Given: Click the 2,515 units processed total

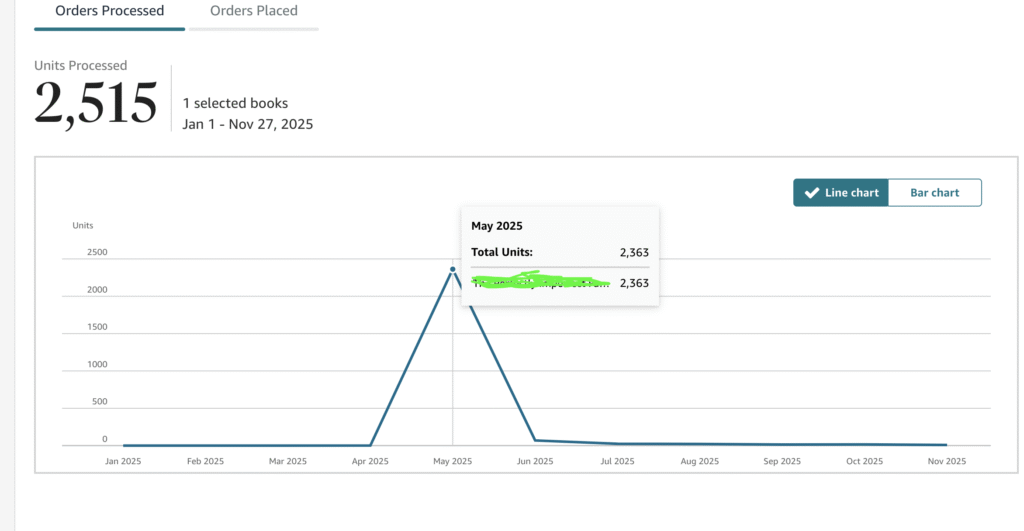Looking at the screenshot, I should coord(96,104).
